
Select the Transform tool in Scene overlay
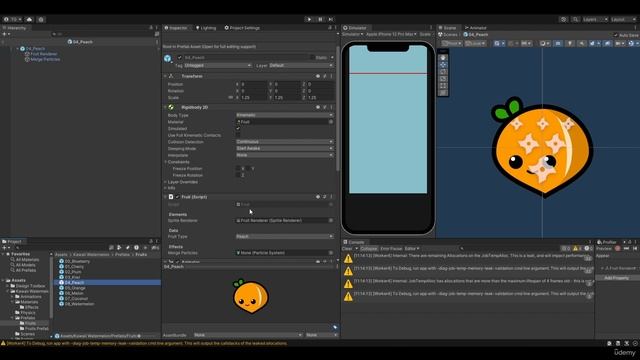(443, 93)
